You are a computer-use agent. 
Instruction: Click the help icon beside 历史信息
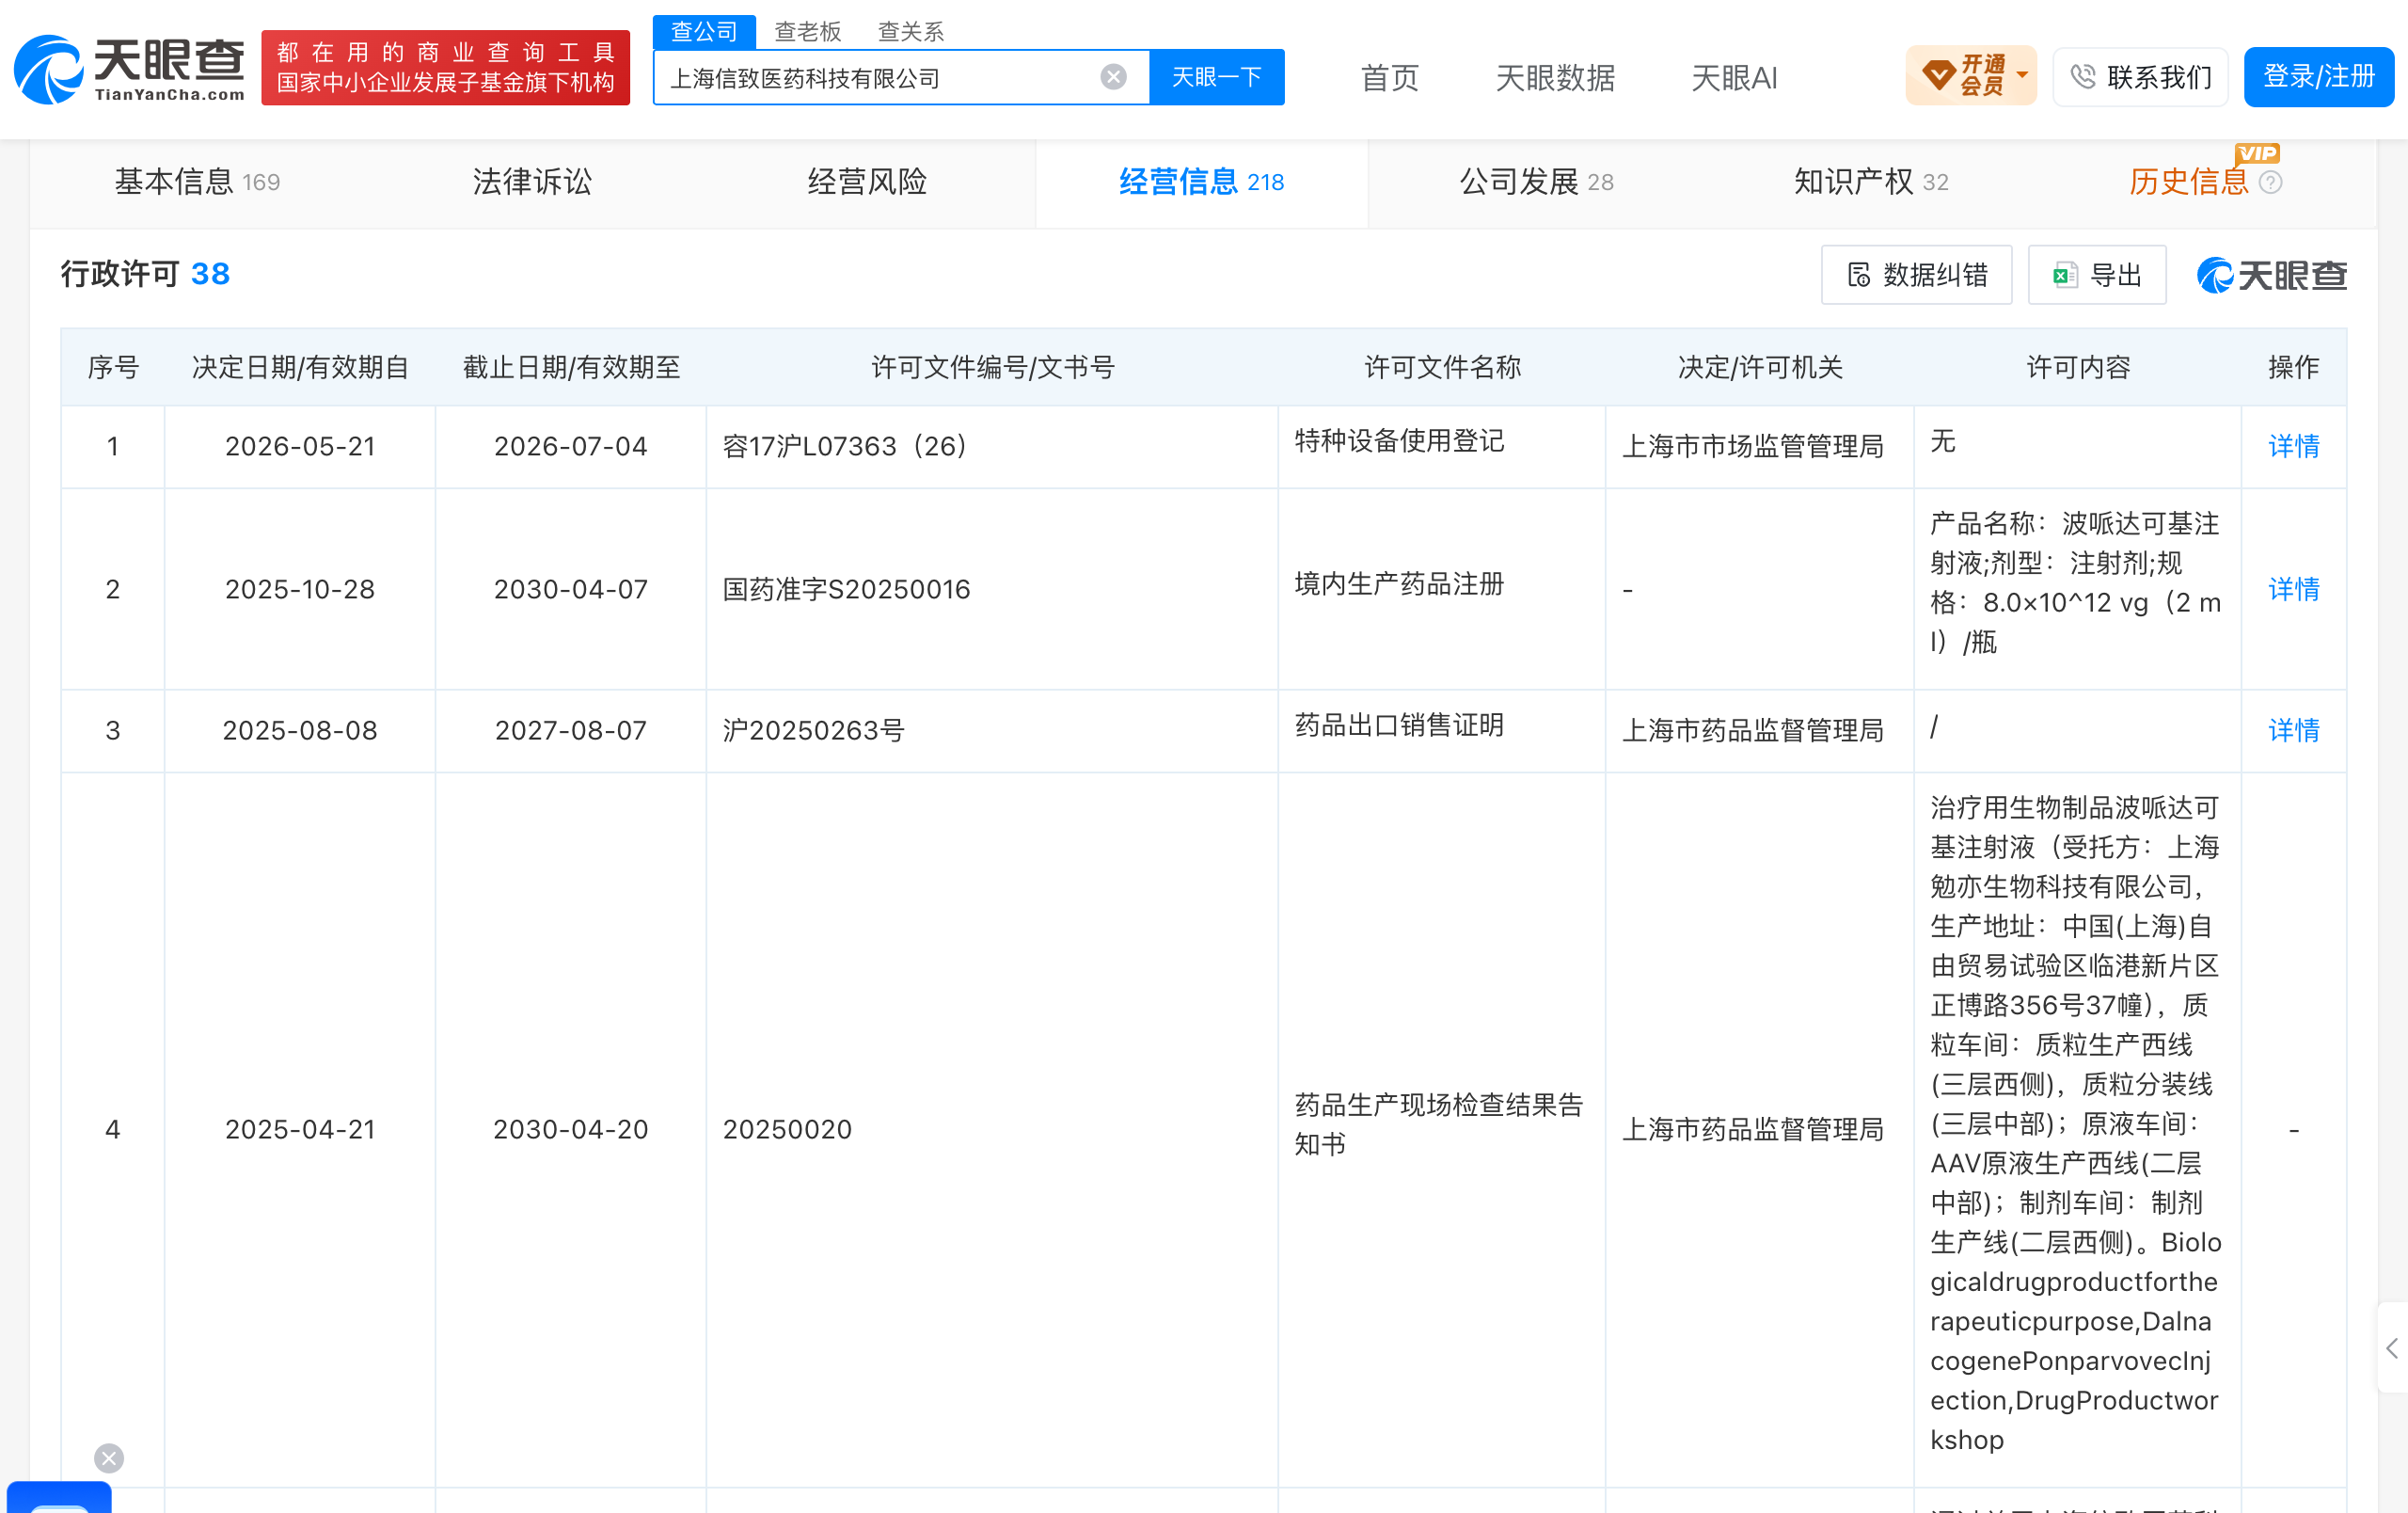[x=2270, y=182]
